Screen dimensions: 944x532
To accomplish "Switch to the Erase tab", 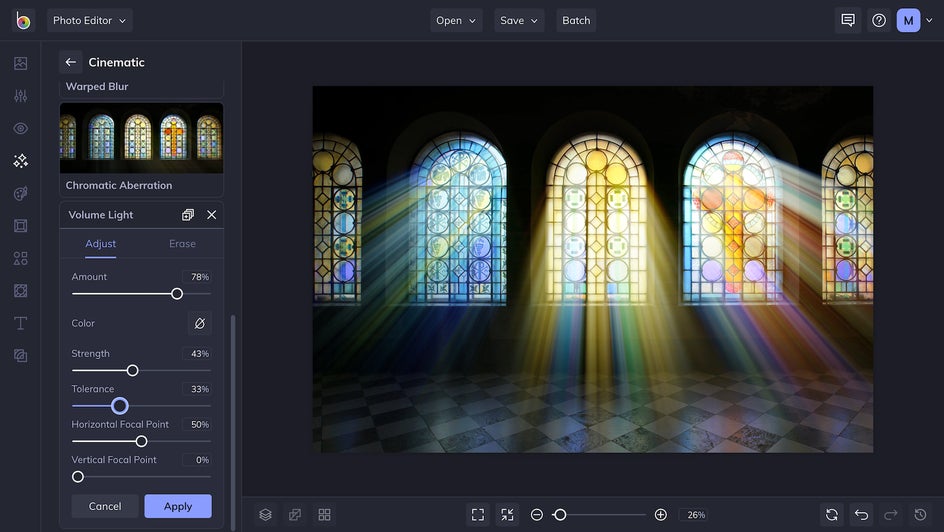I will tap(182, 244).
